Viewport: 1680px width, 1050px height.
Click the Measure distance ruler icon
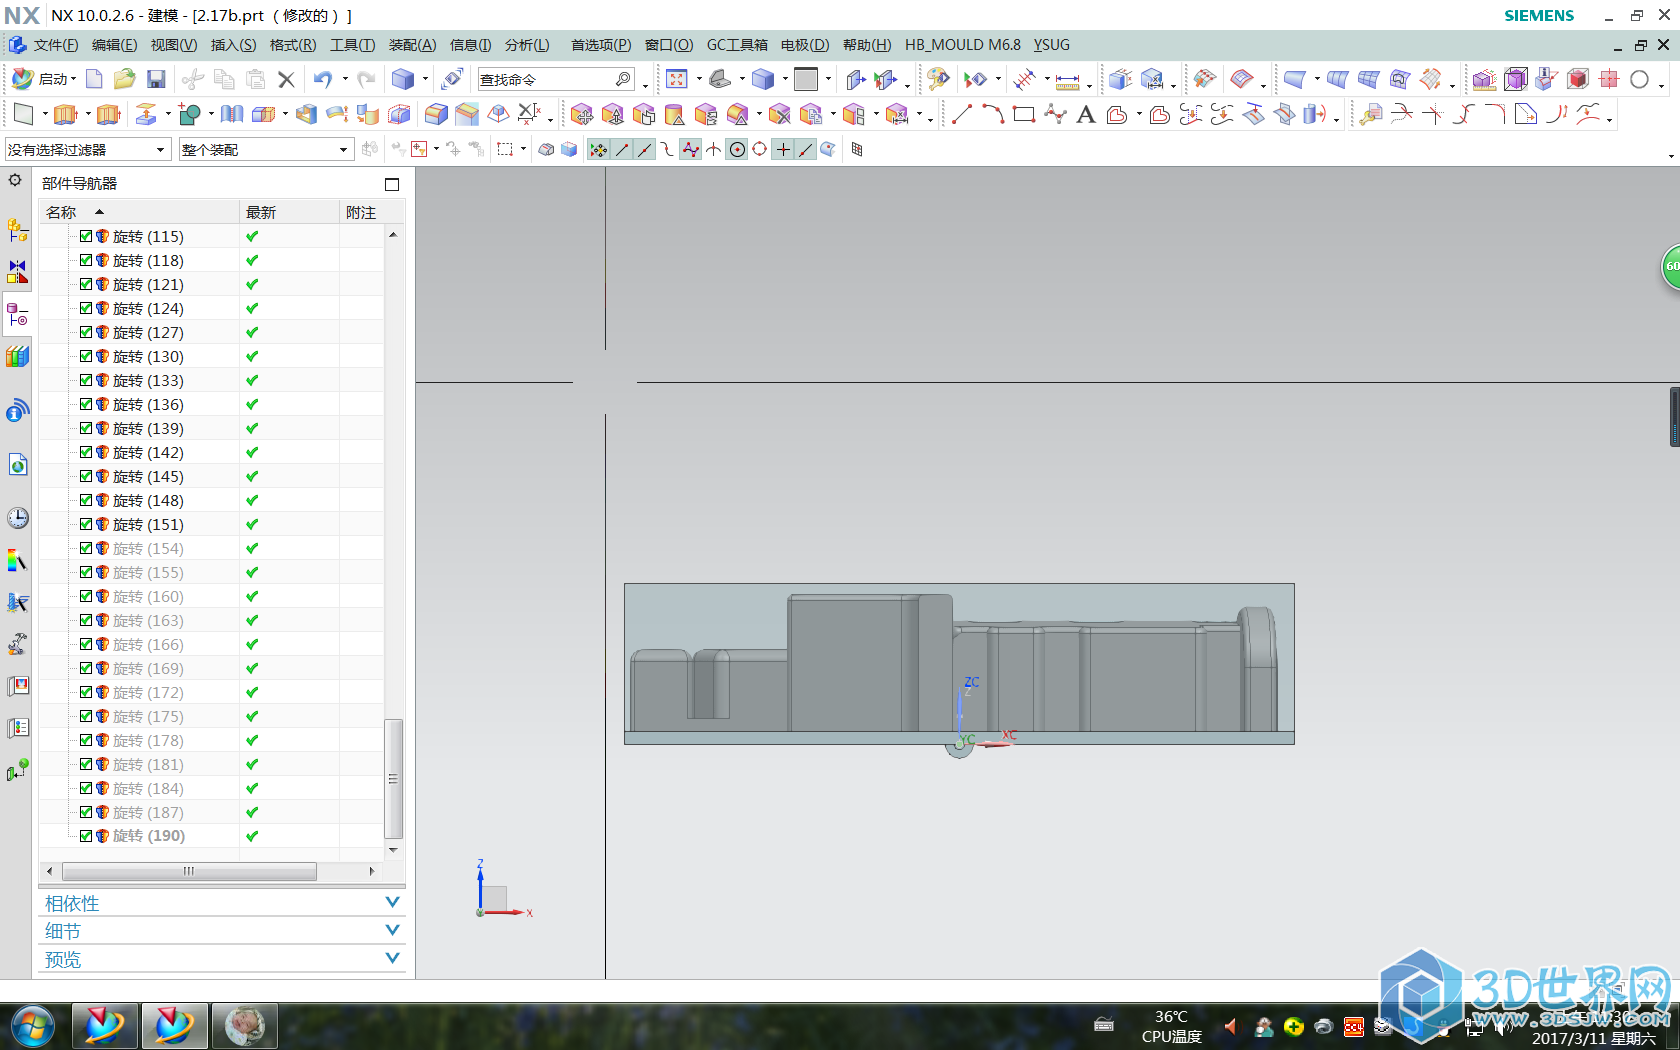point(1067,80)
